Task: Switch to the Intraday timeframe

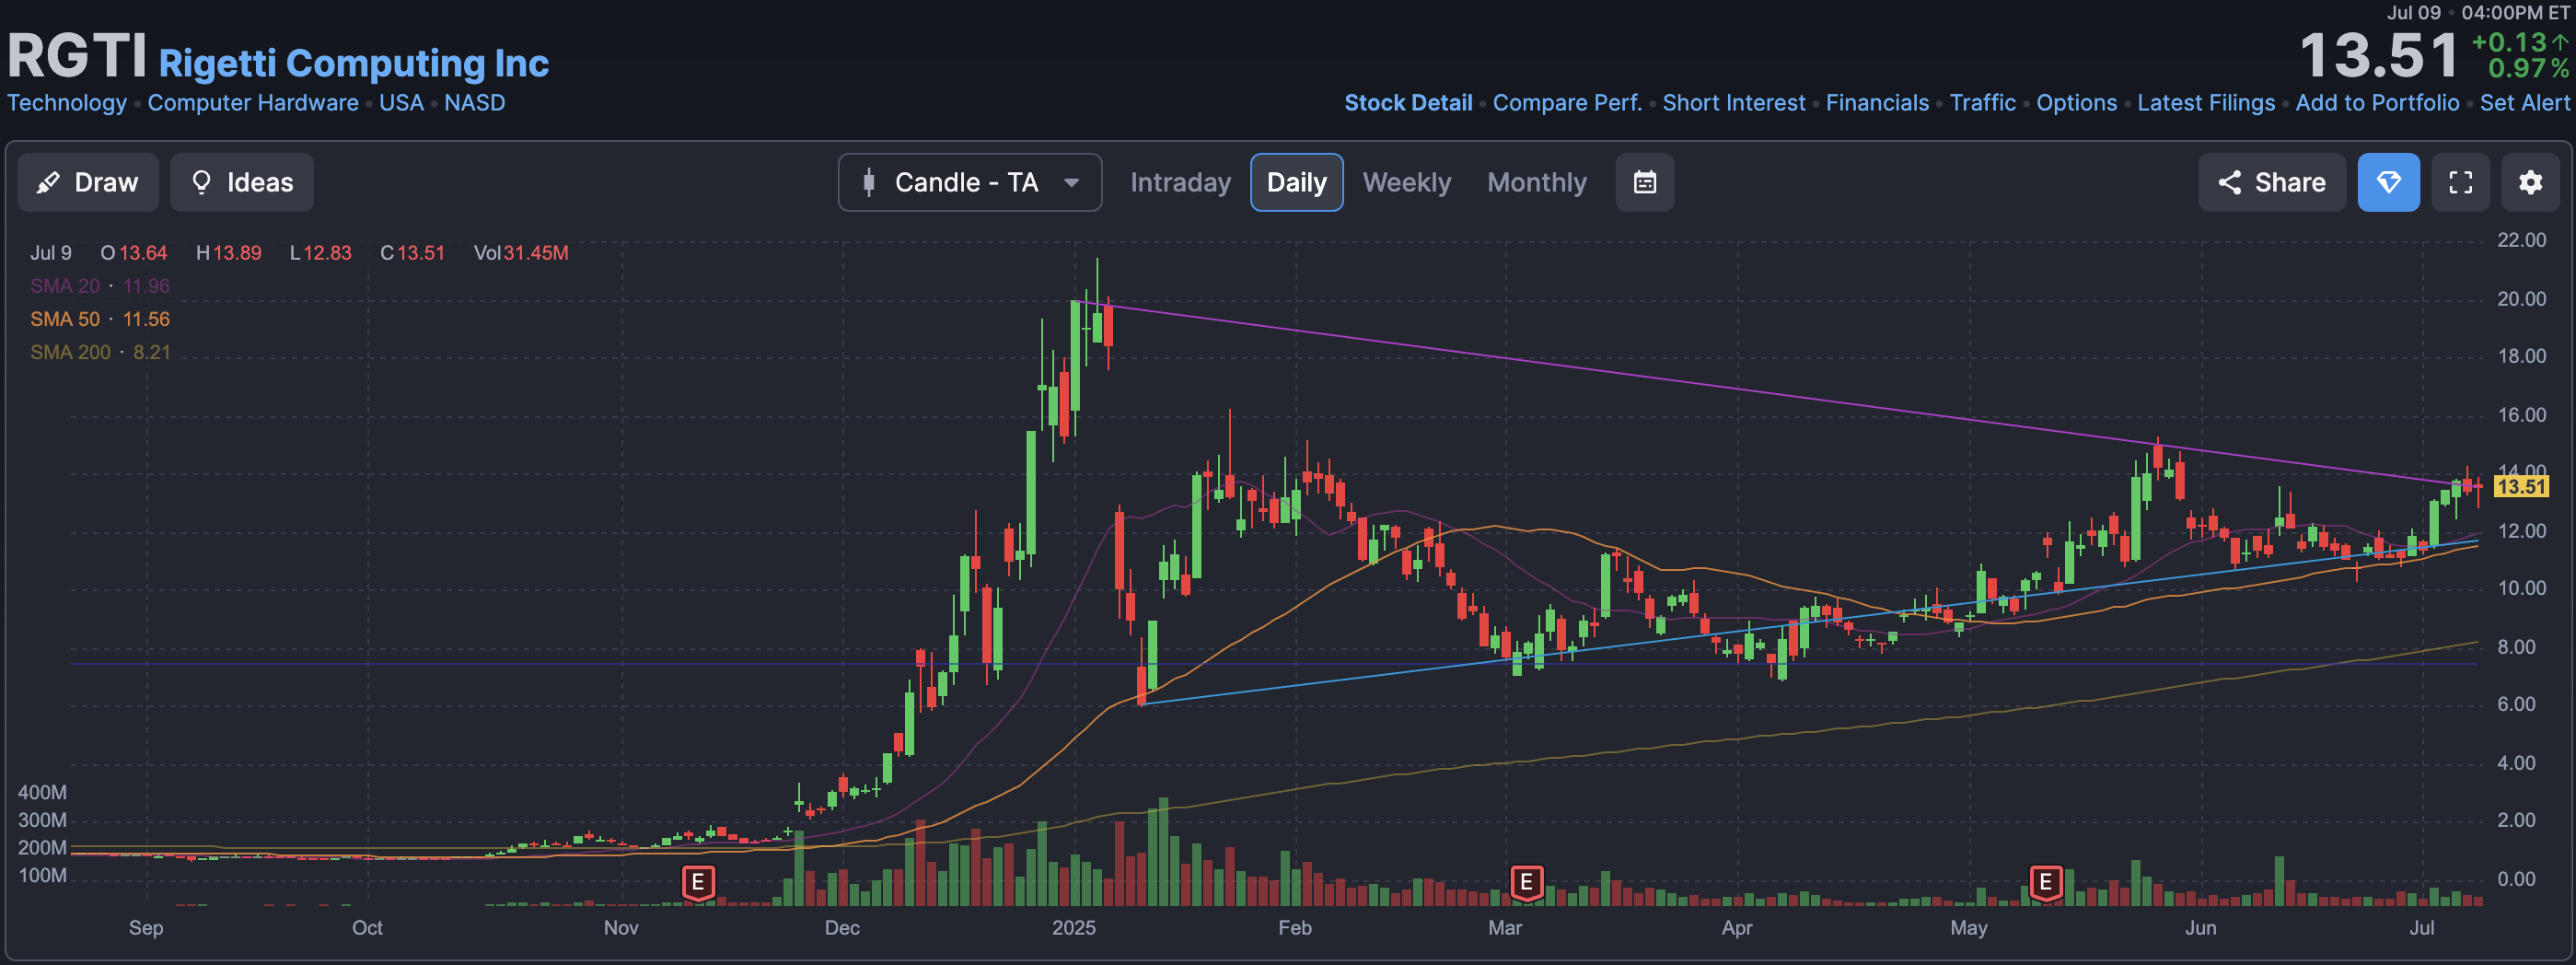Action: [1180, 182]
